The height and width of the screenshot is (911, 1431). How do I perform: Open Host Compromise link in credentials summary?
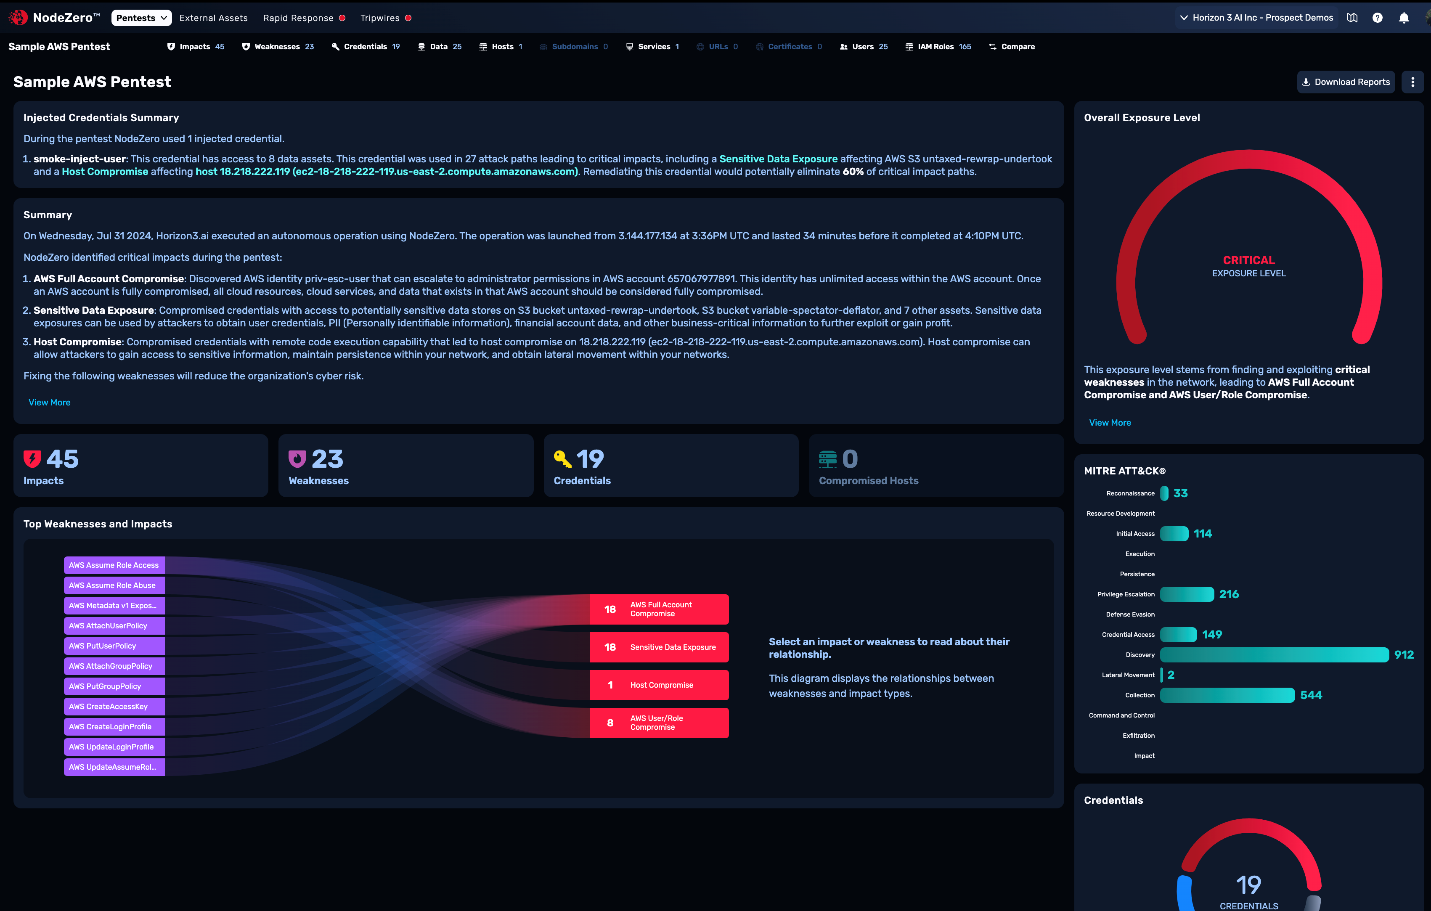105,172
